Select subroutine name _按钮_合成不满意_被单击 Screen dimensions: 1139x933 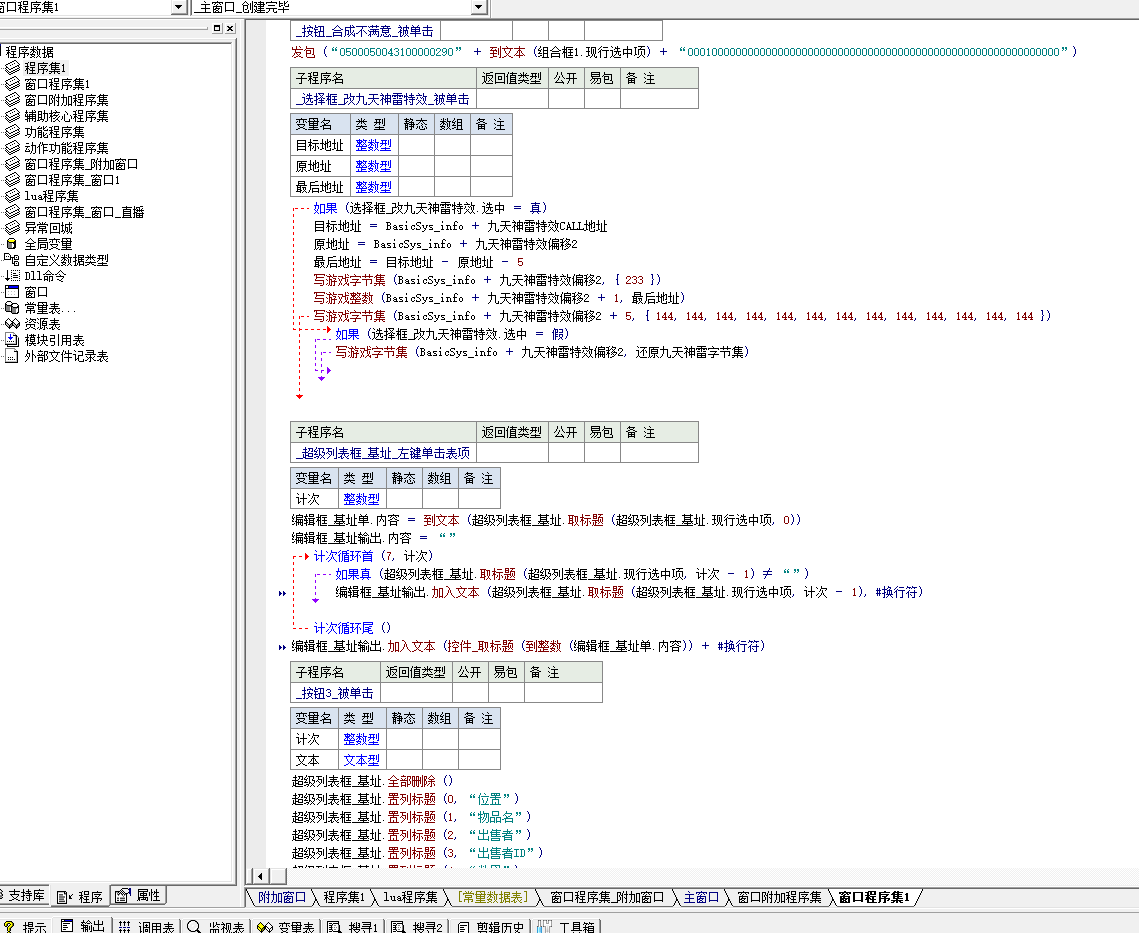coord(365,31)
